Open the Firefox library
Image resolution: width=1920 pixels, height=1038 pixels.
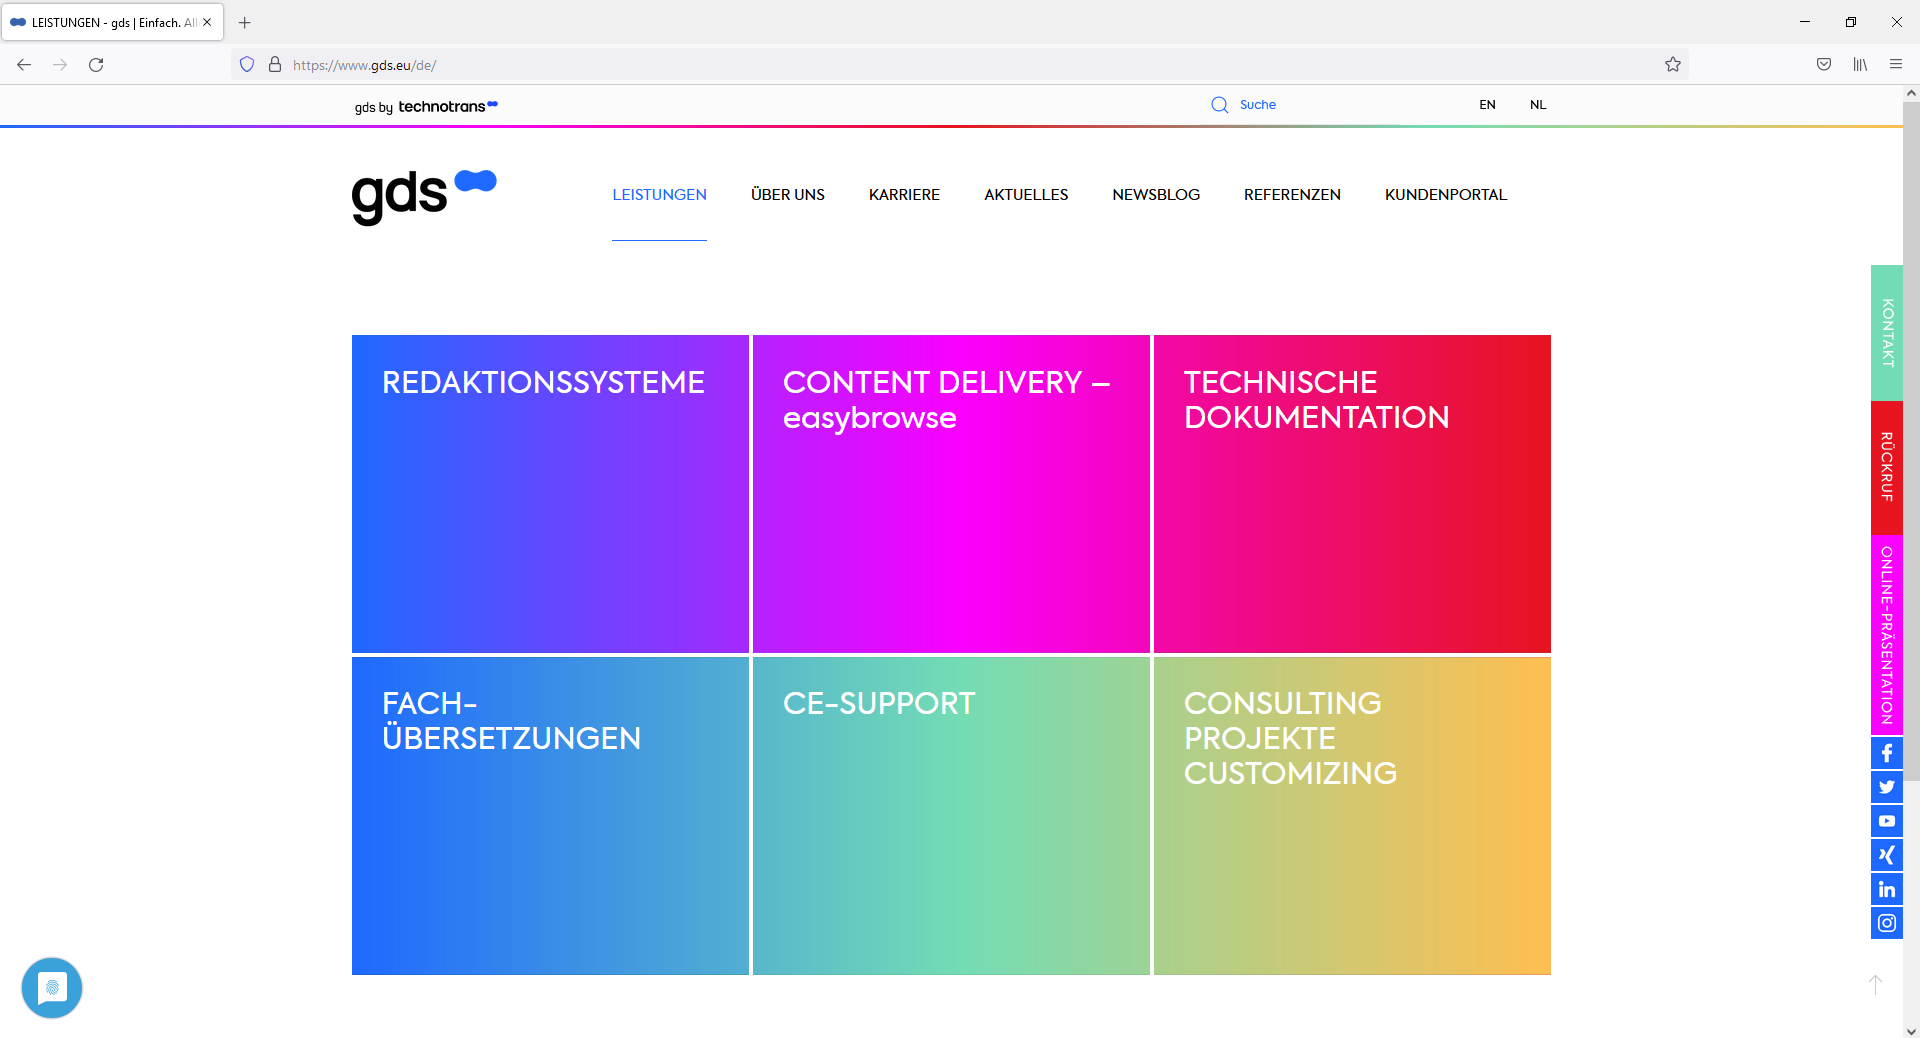coord(1860,65)
